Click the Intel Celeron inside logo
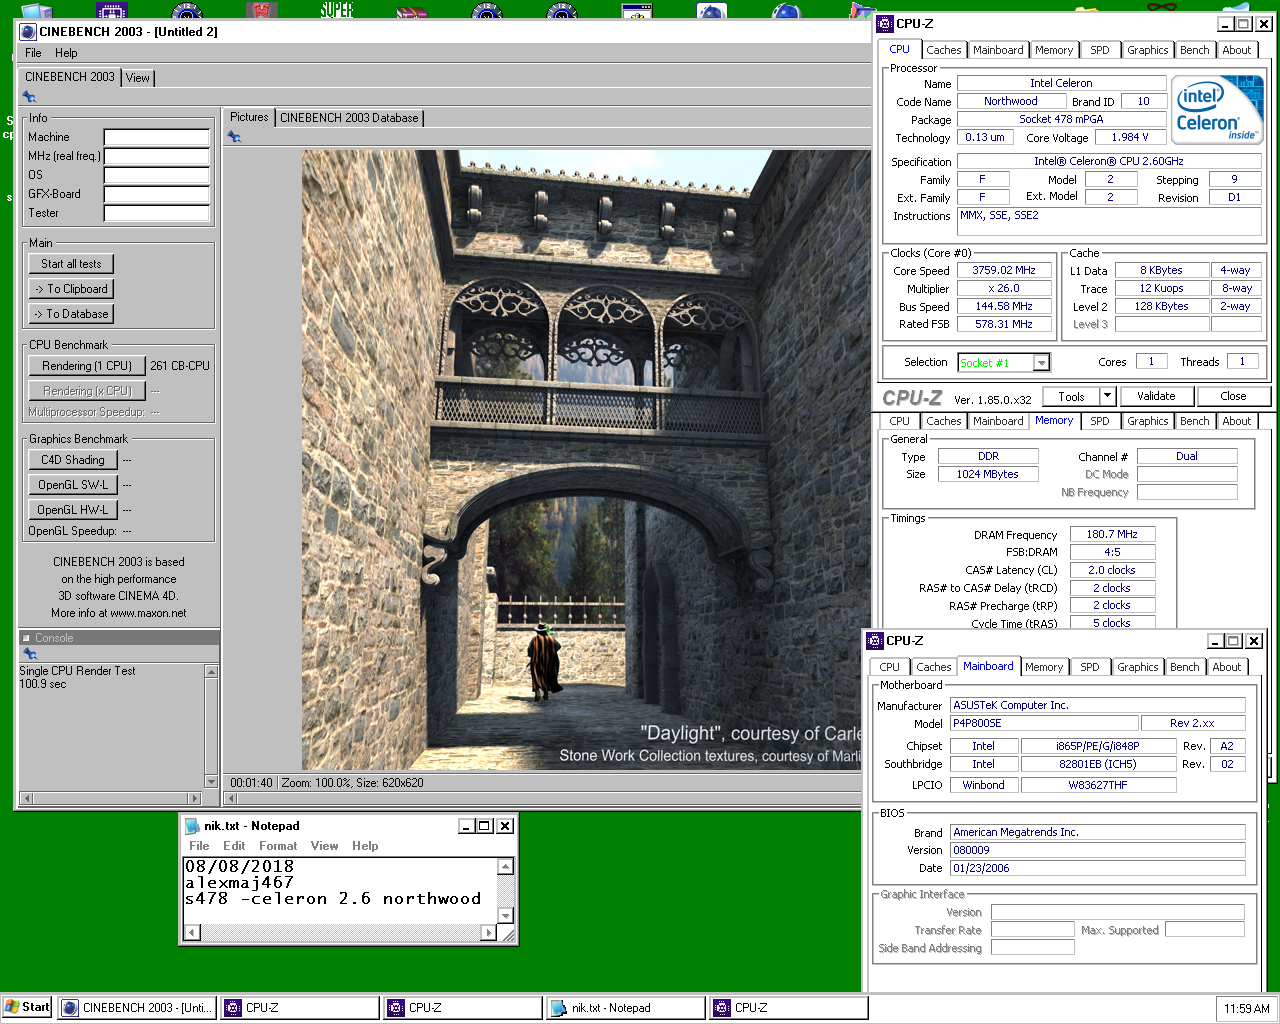Image resolution: width=1280 pixels, height=1024 pixels. point(1216,109)
